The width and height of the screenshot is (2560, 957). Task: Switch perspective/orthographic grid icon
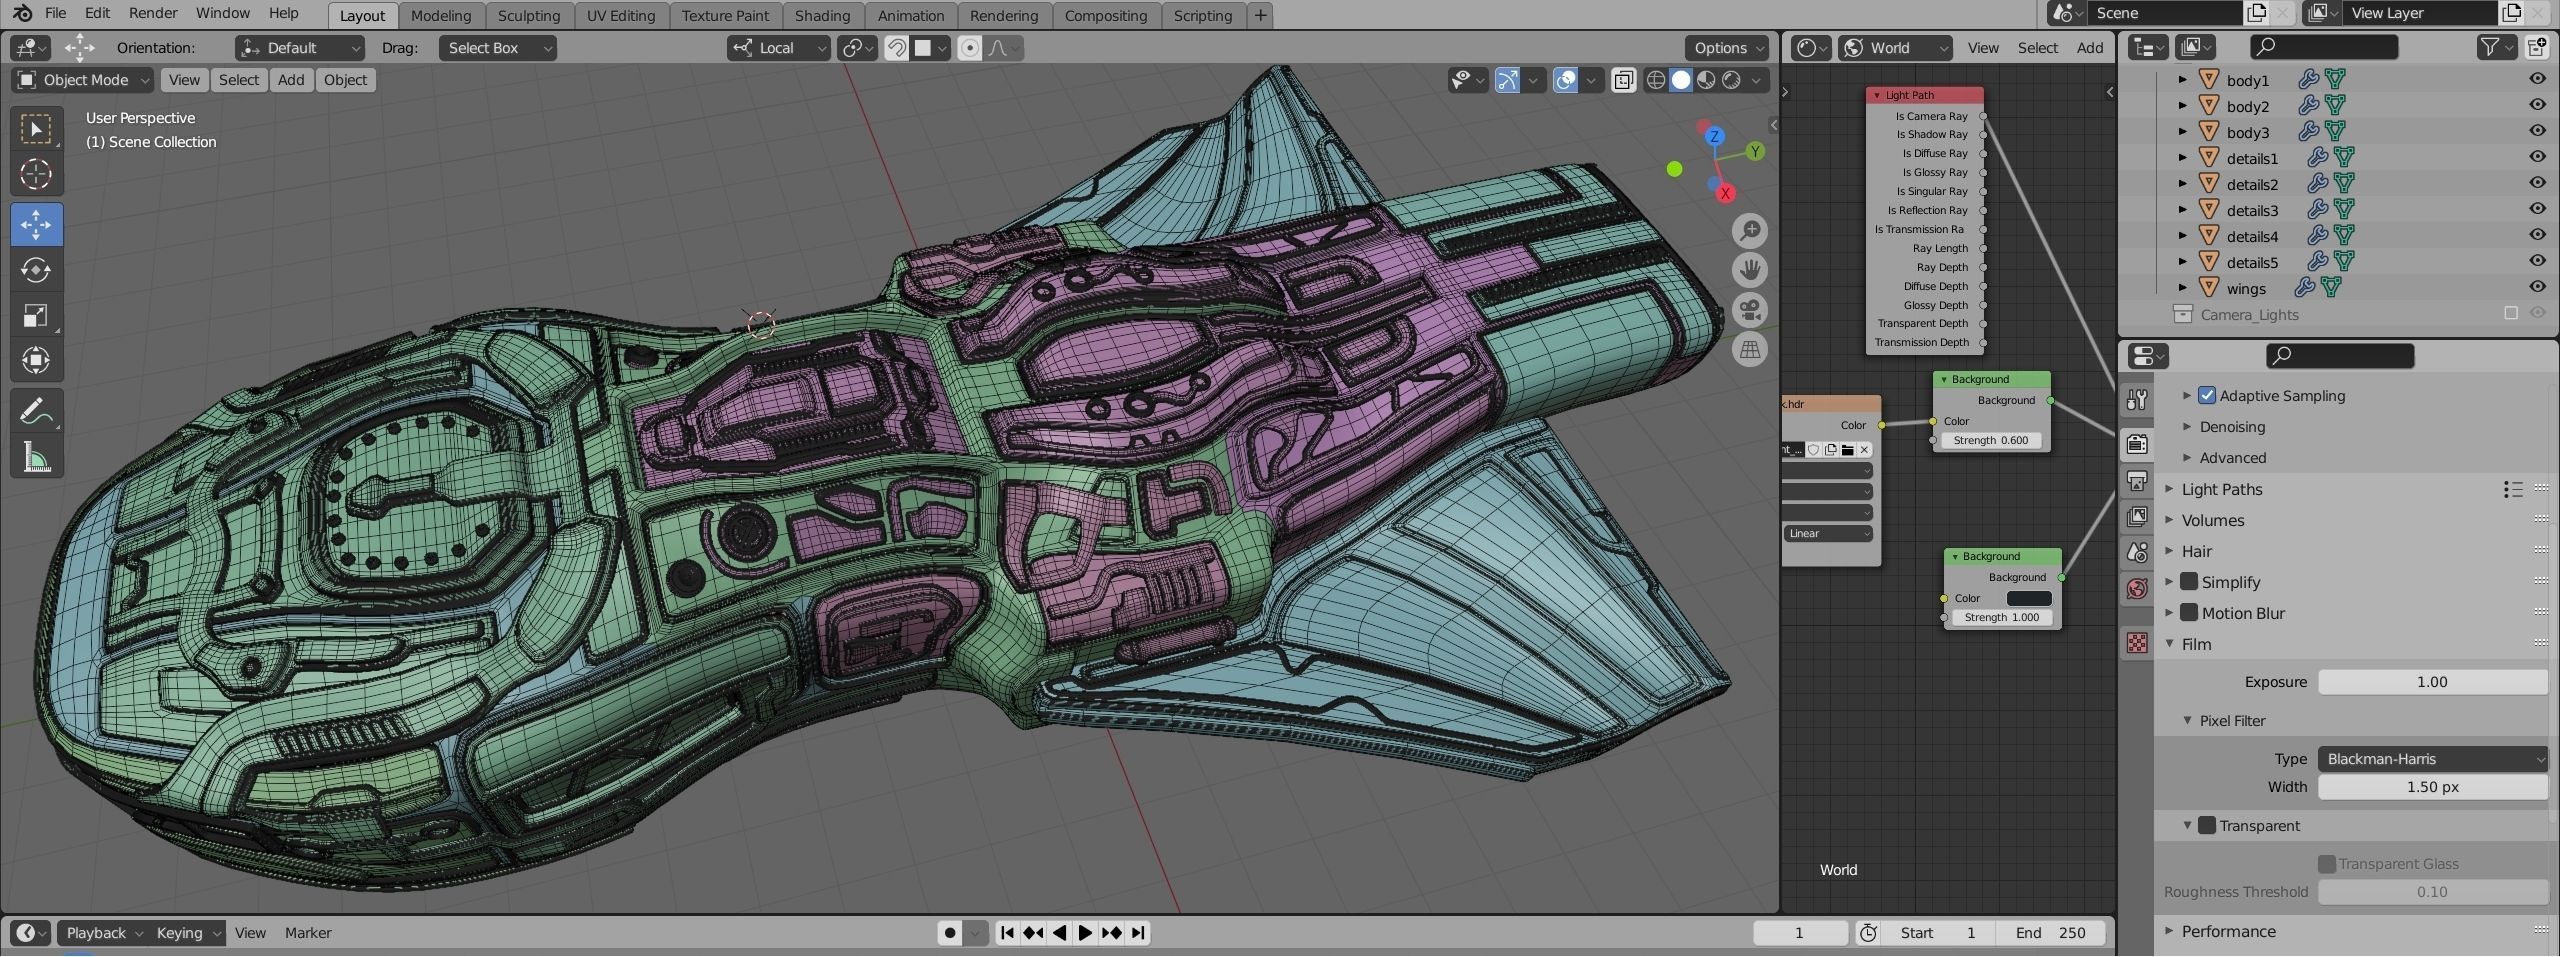click(1750, 350)
